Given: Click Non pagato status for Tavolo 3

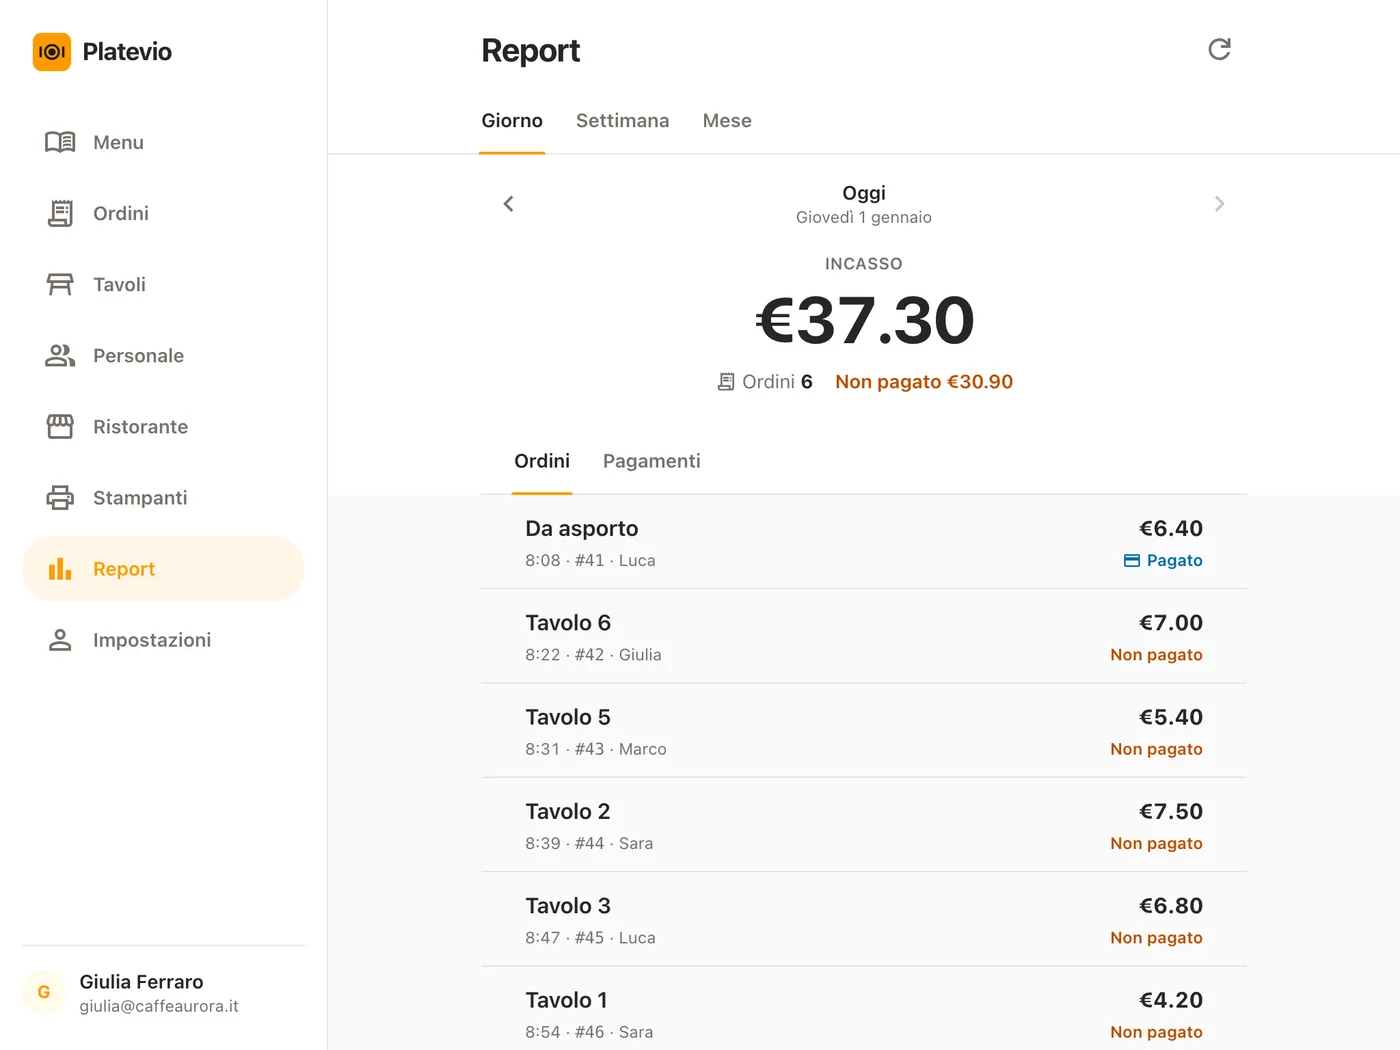Looking at the screenshot, I should coord(1156,938).
